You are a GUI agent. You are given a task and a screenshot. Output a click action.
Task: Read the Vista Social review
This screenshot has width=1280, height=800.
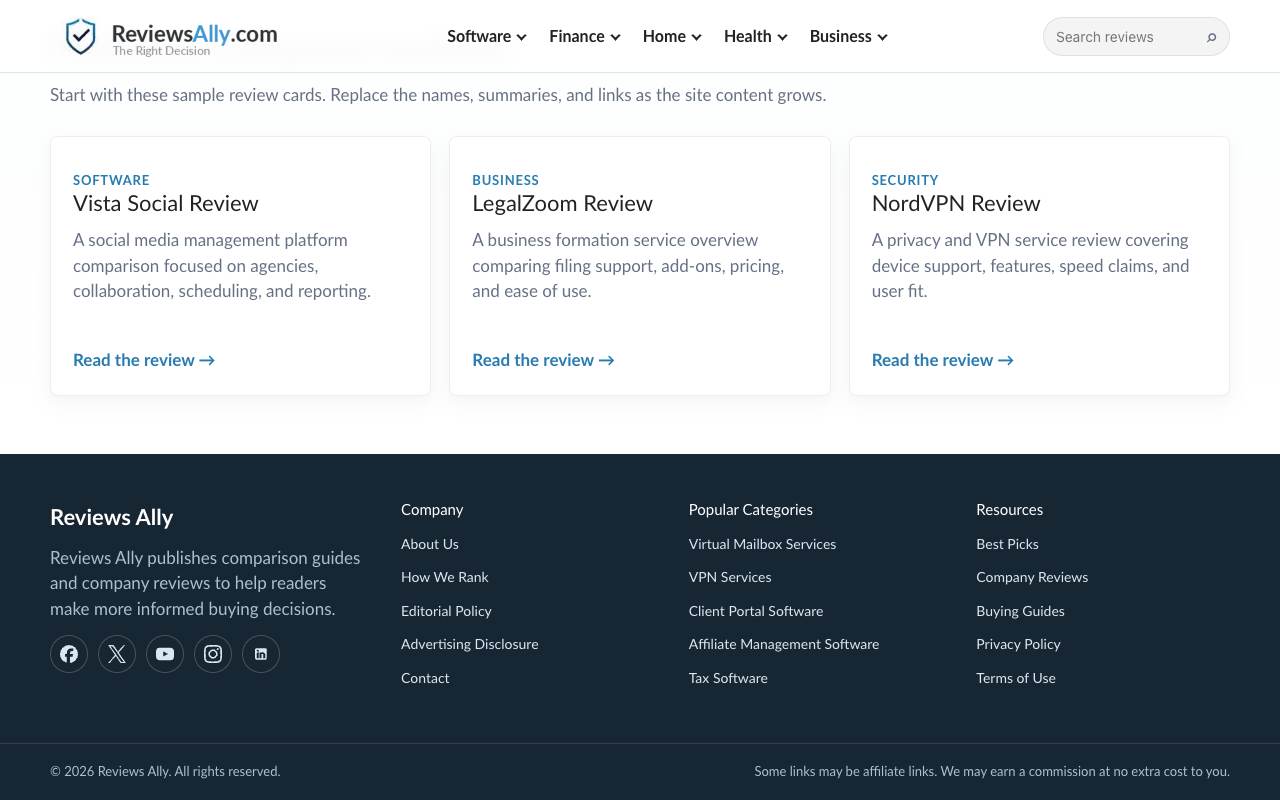pyautogui.click(x=144, y=360)
